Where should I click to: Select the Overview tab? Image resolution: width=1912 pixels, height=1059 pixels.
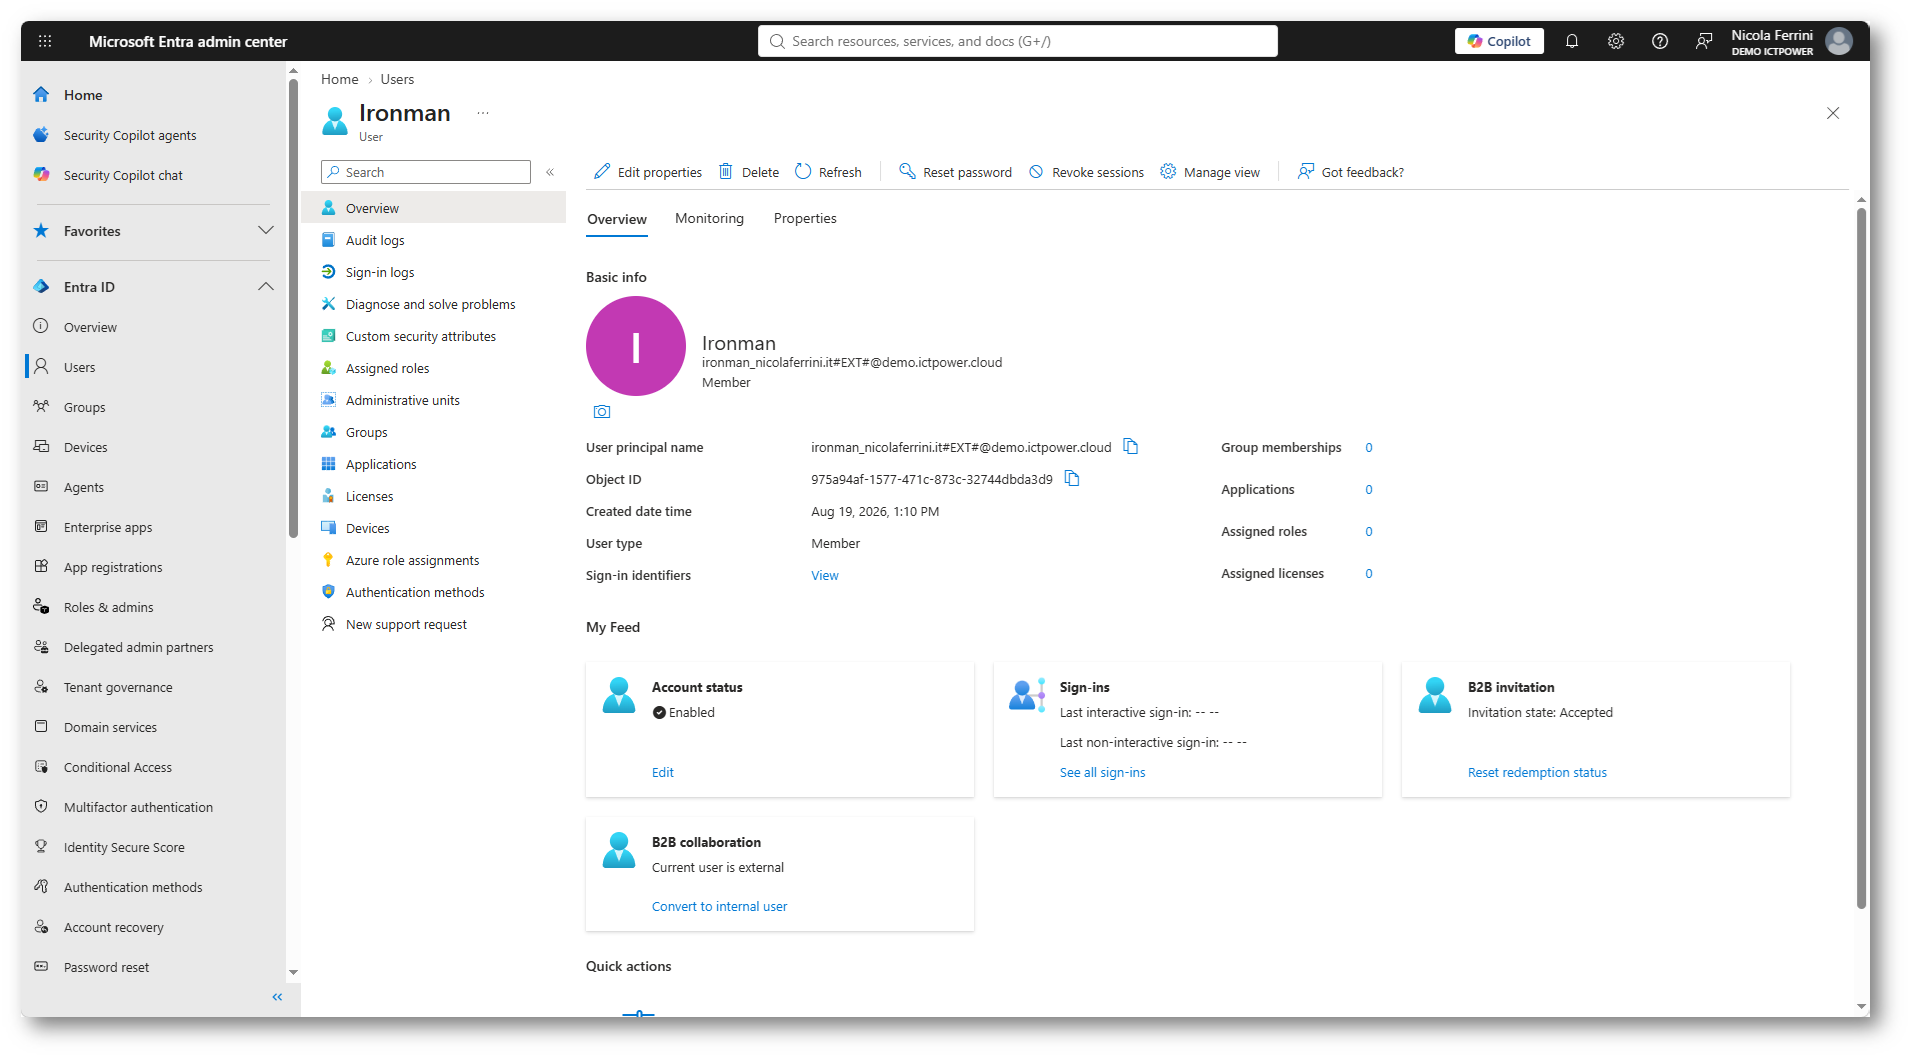point(617,220)
